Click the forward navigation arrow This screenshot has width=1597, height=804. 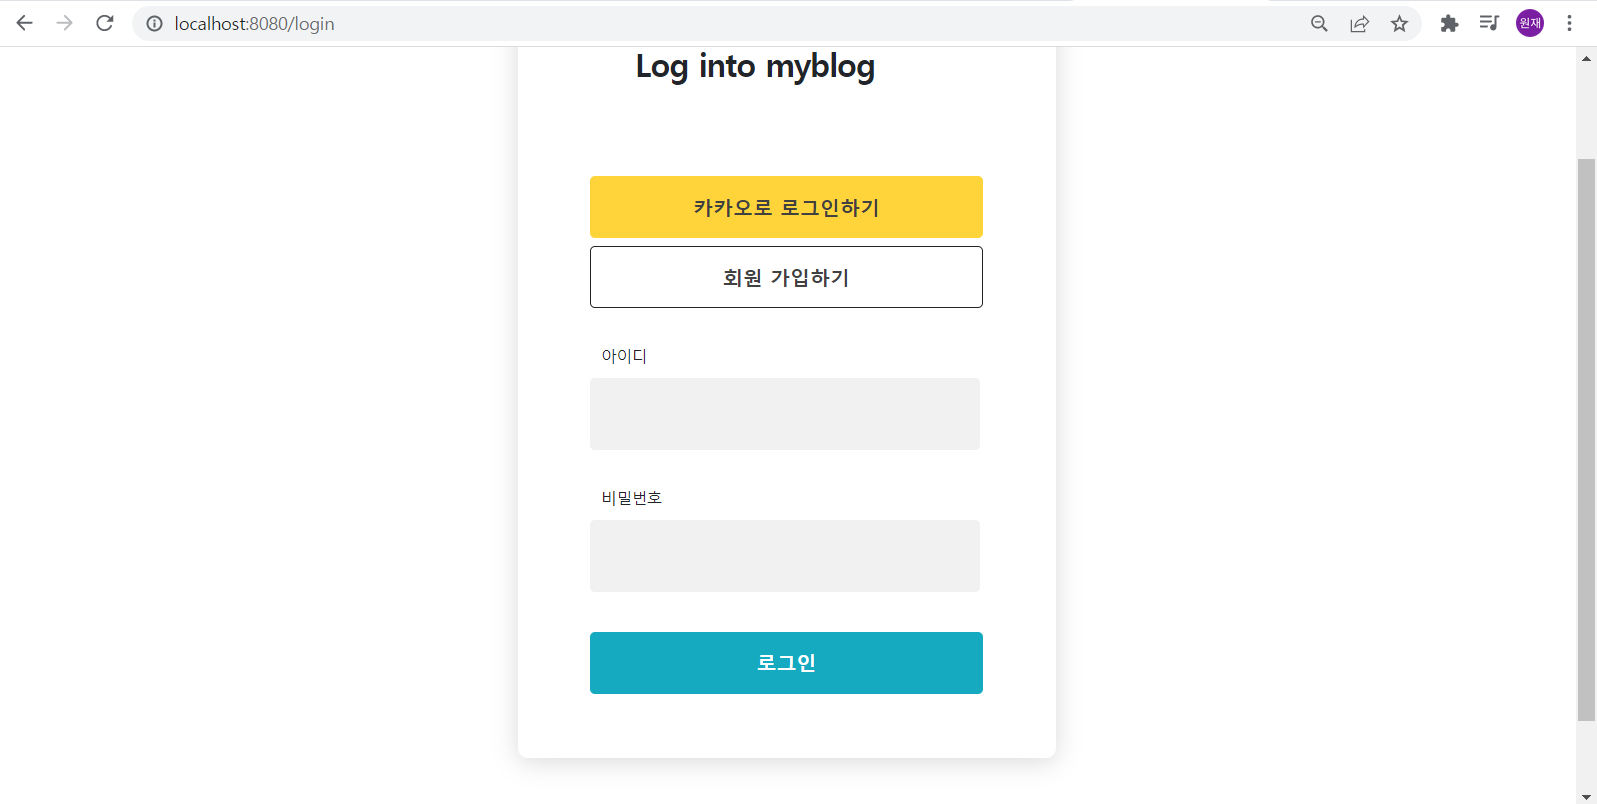[64, 22]
